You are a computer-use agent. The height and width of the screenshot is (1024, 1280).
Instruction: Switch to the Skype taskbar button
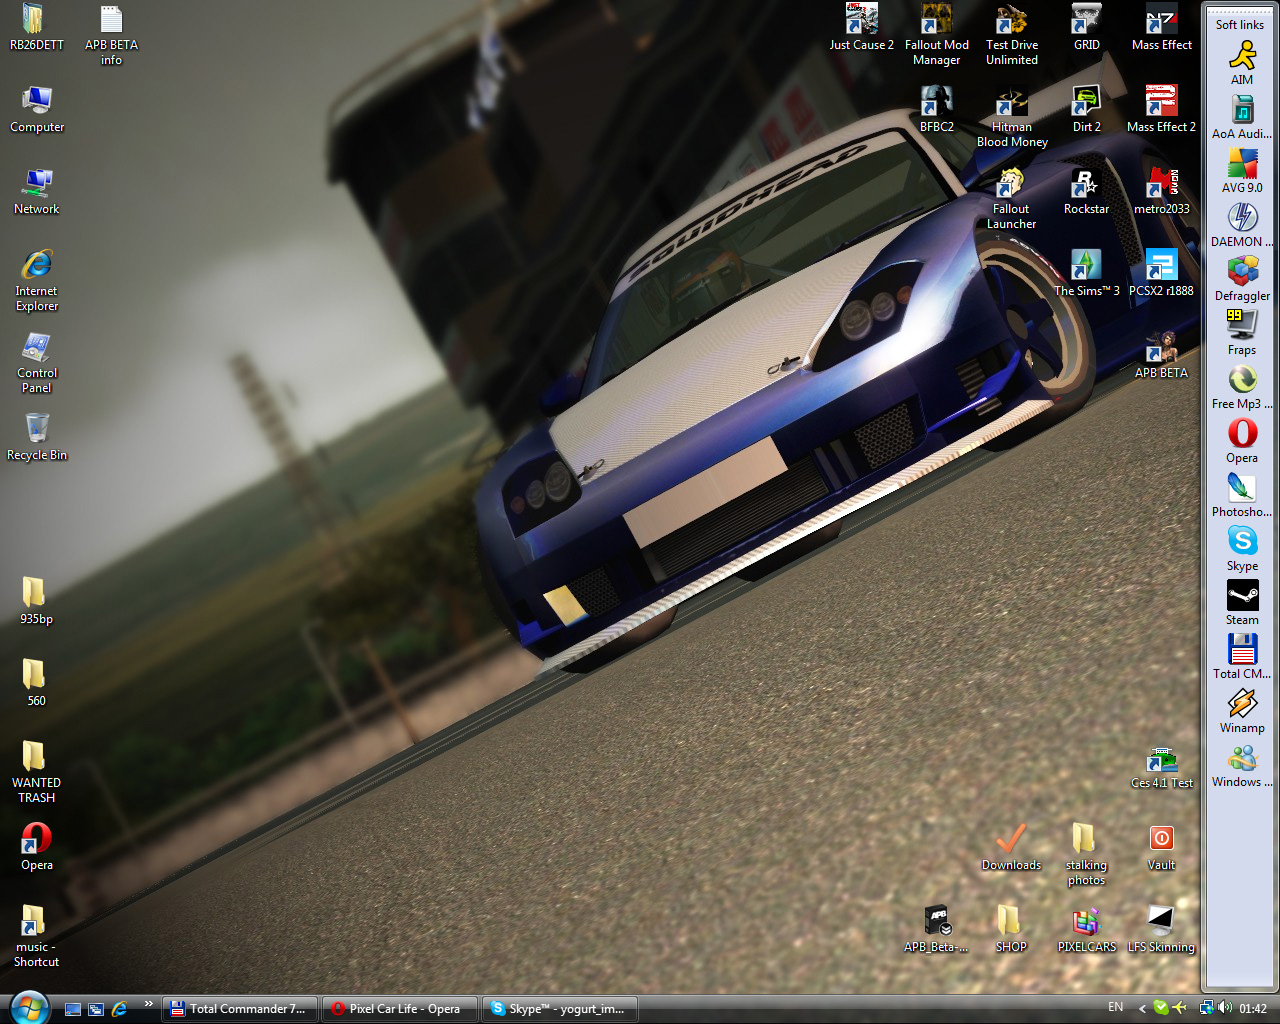(560, 1009)
